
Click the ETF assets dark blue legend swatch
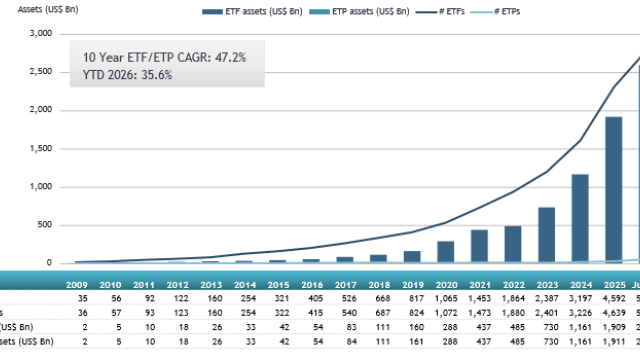click(212, 12)
